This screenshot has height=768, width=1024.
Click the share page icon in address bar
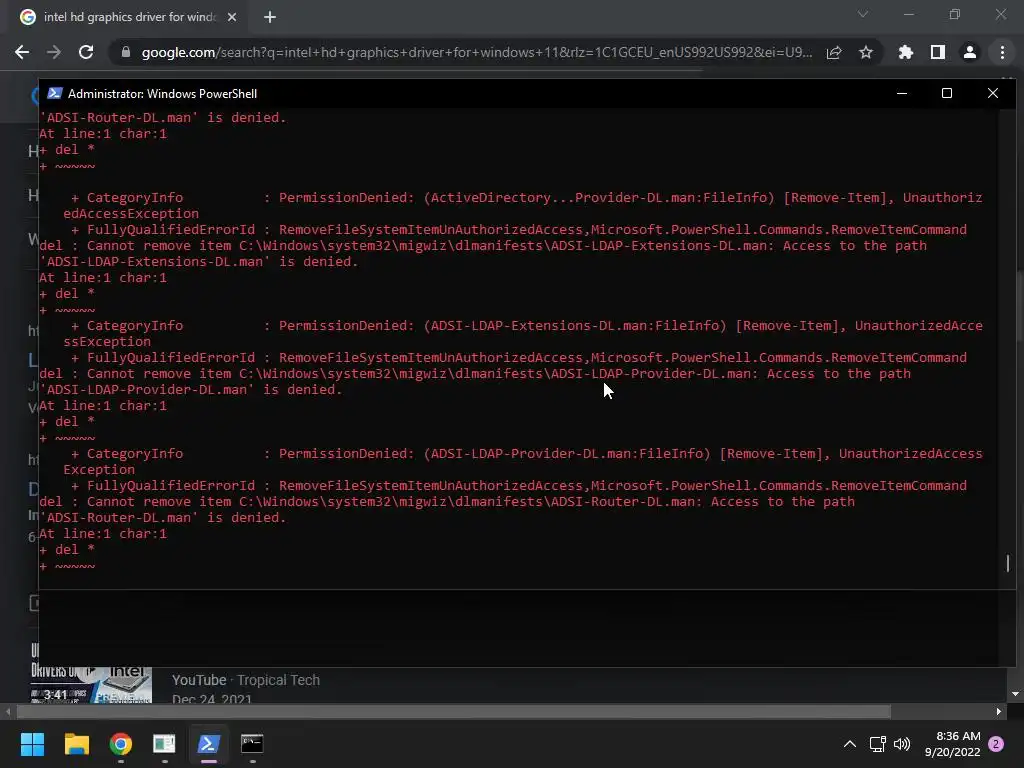[x=834, y=52]
